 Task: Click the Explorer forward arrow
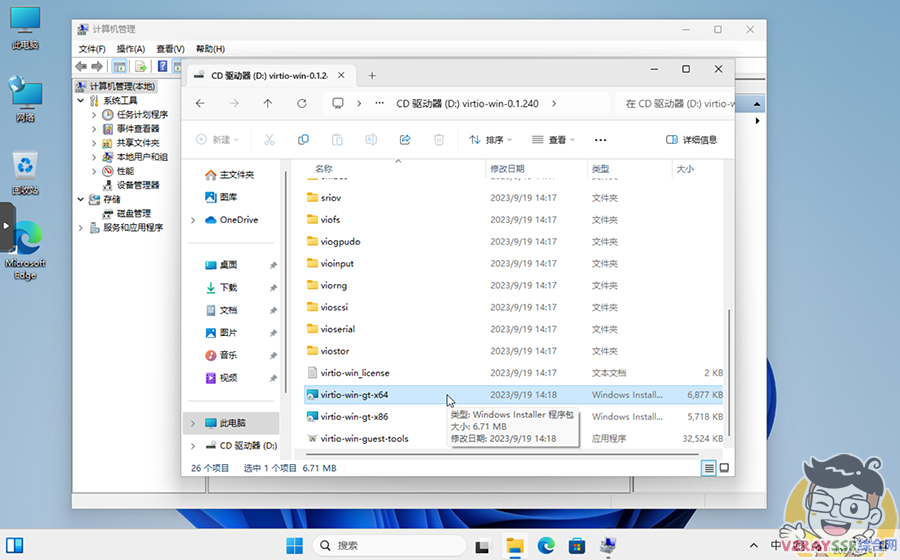[x=234, y=103]
